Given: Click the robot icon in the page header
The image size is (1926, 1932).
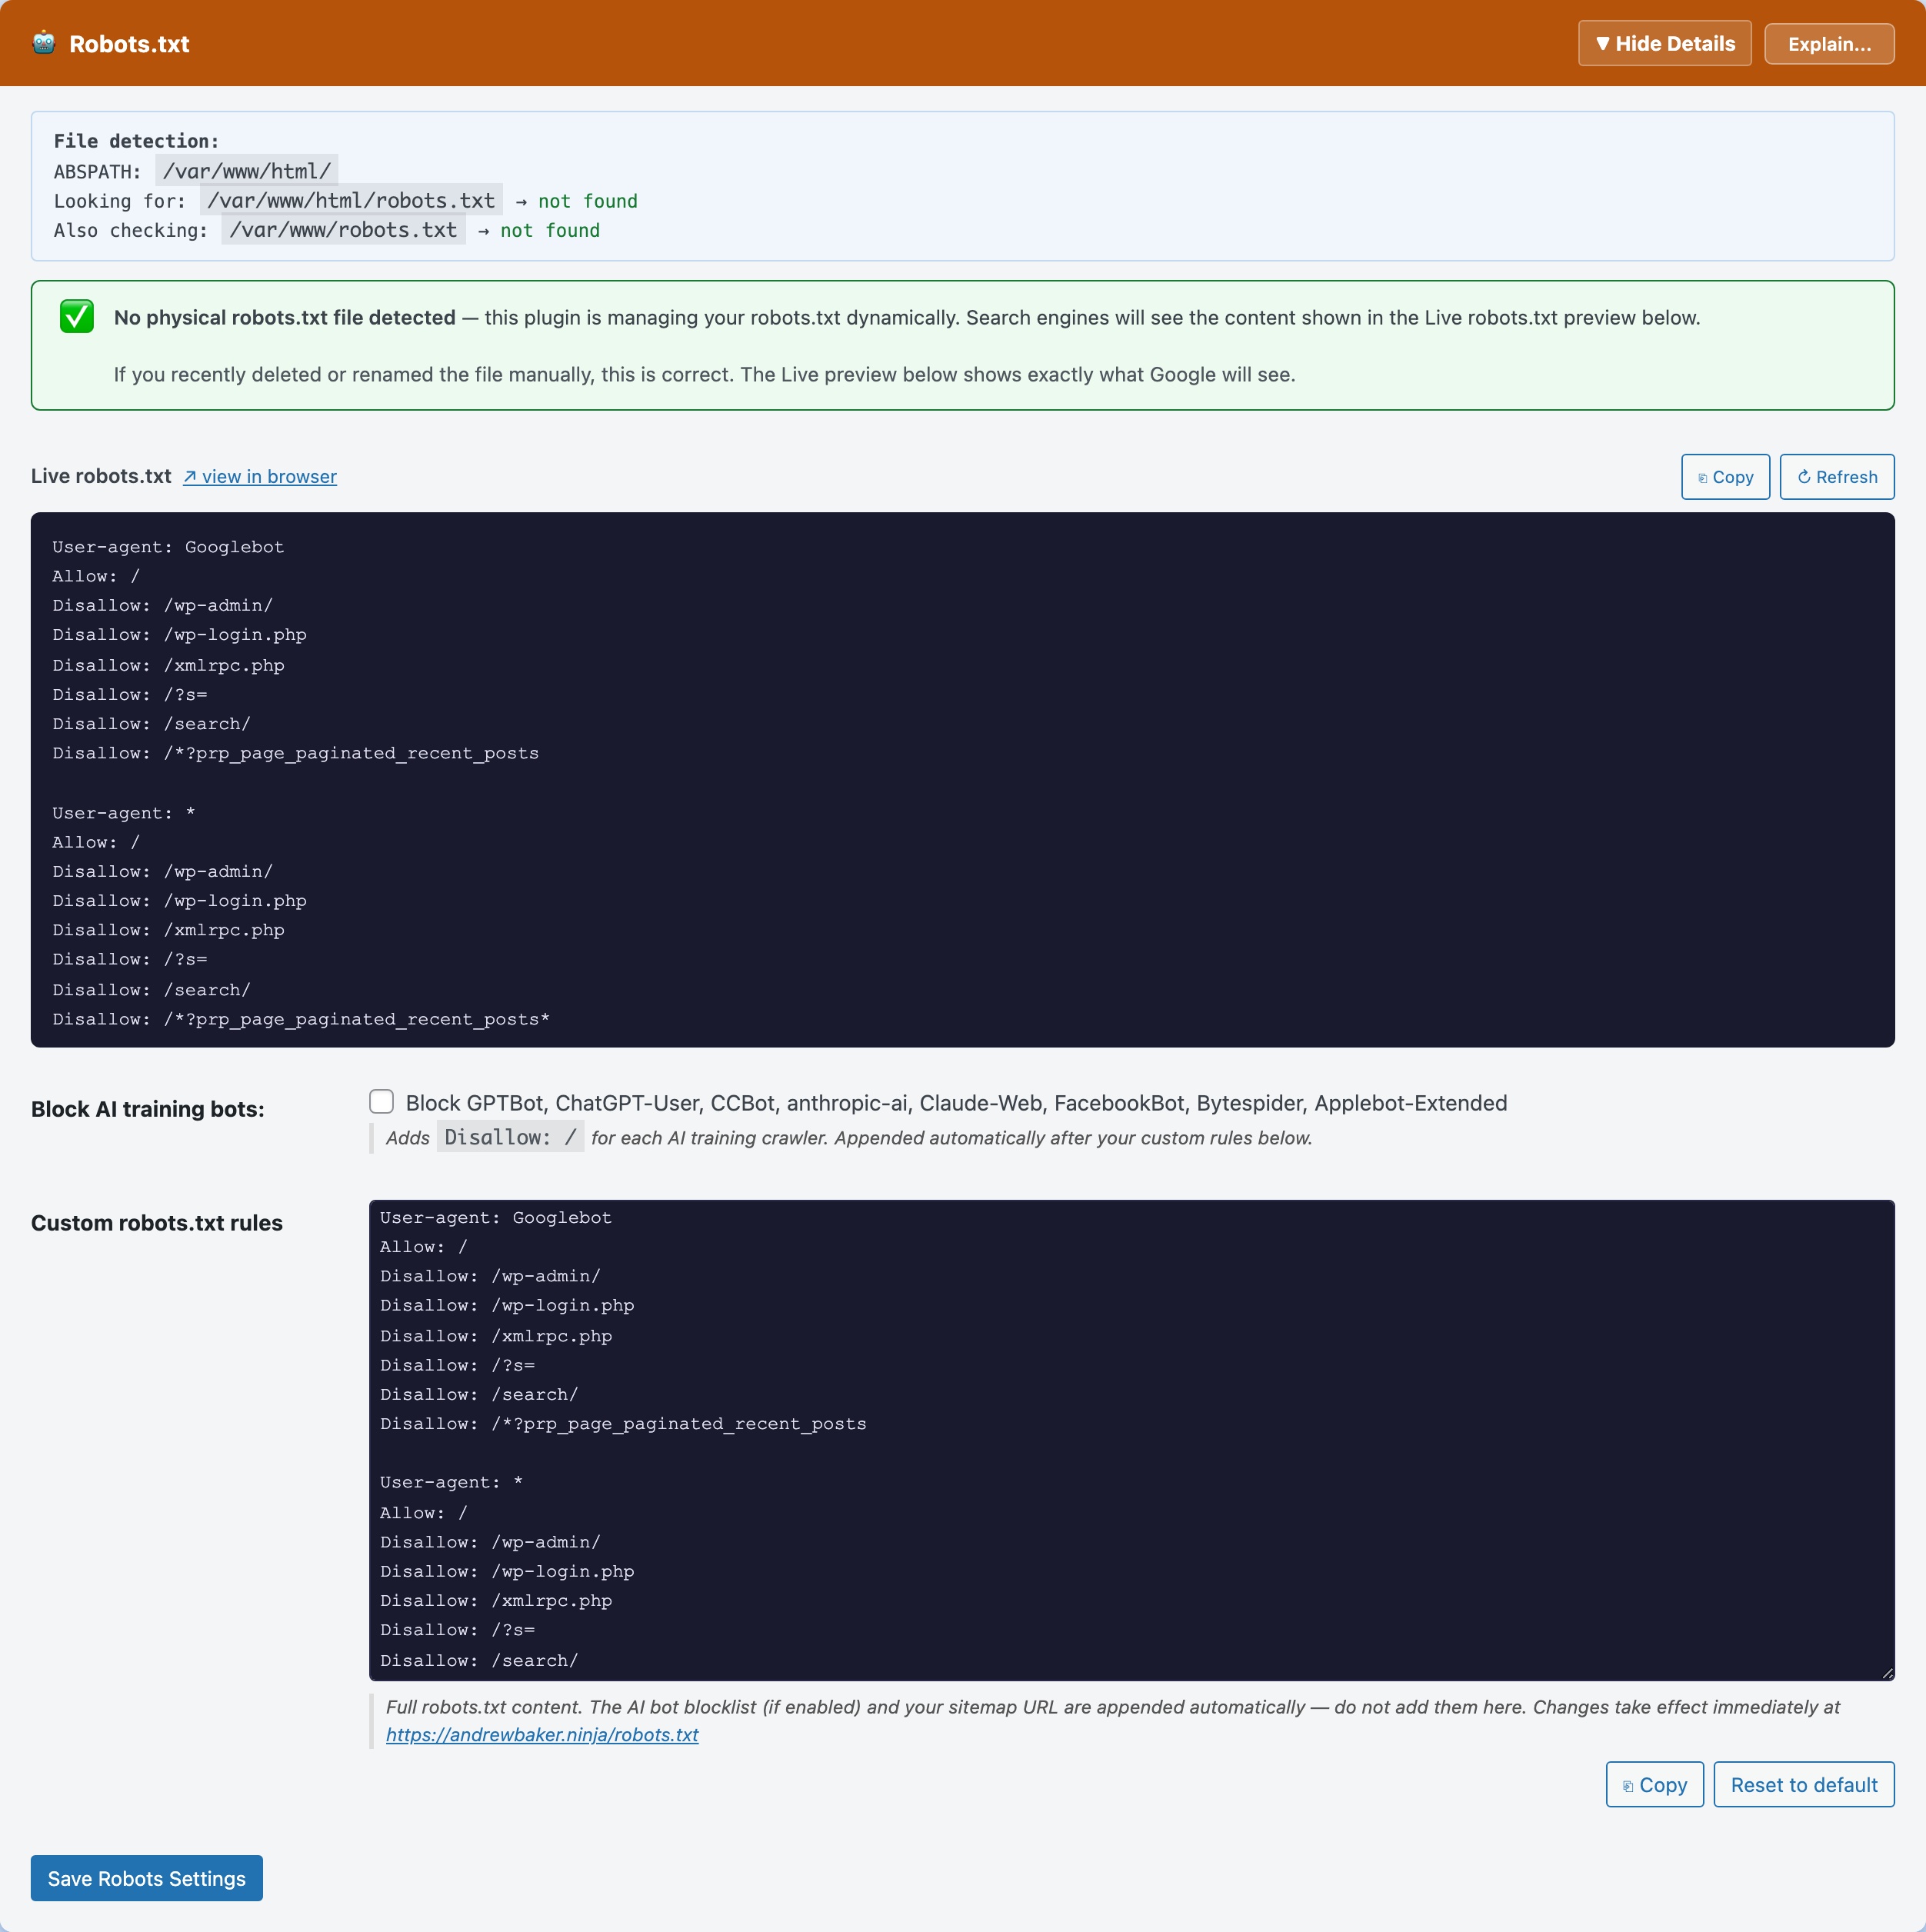Looking at the screenshot, I should click(44, 43).
